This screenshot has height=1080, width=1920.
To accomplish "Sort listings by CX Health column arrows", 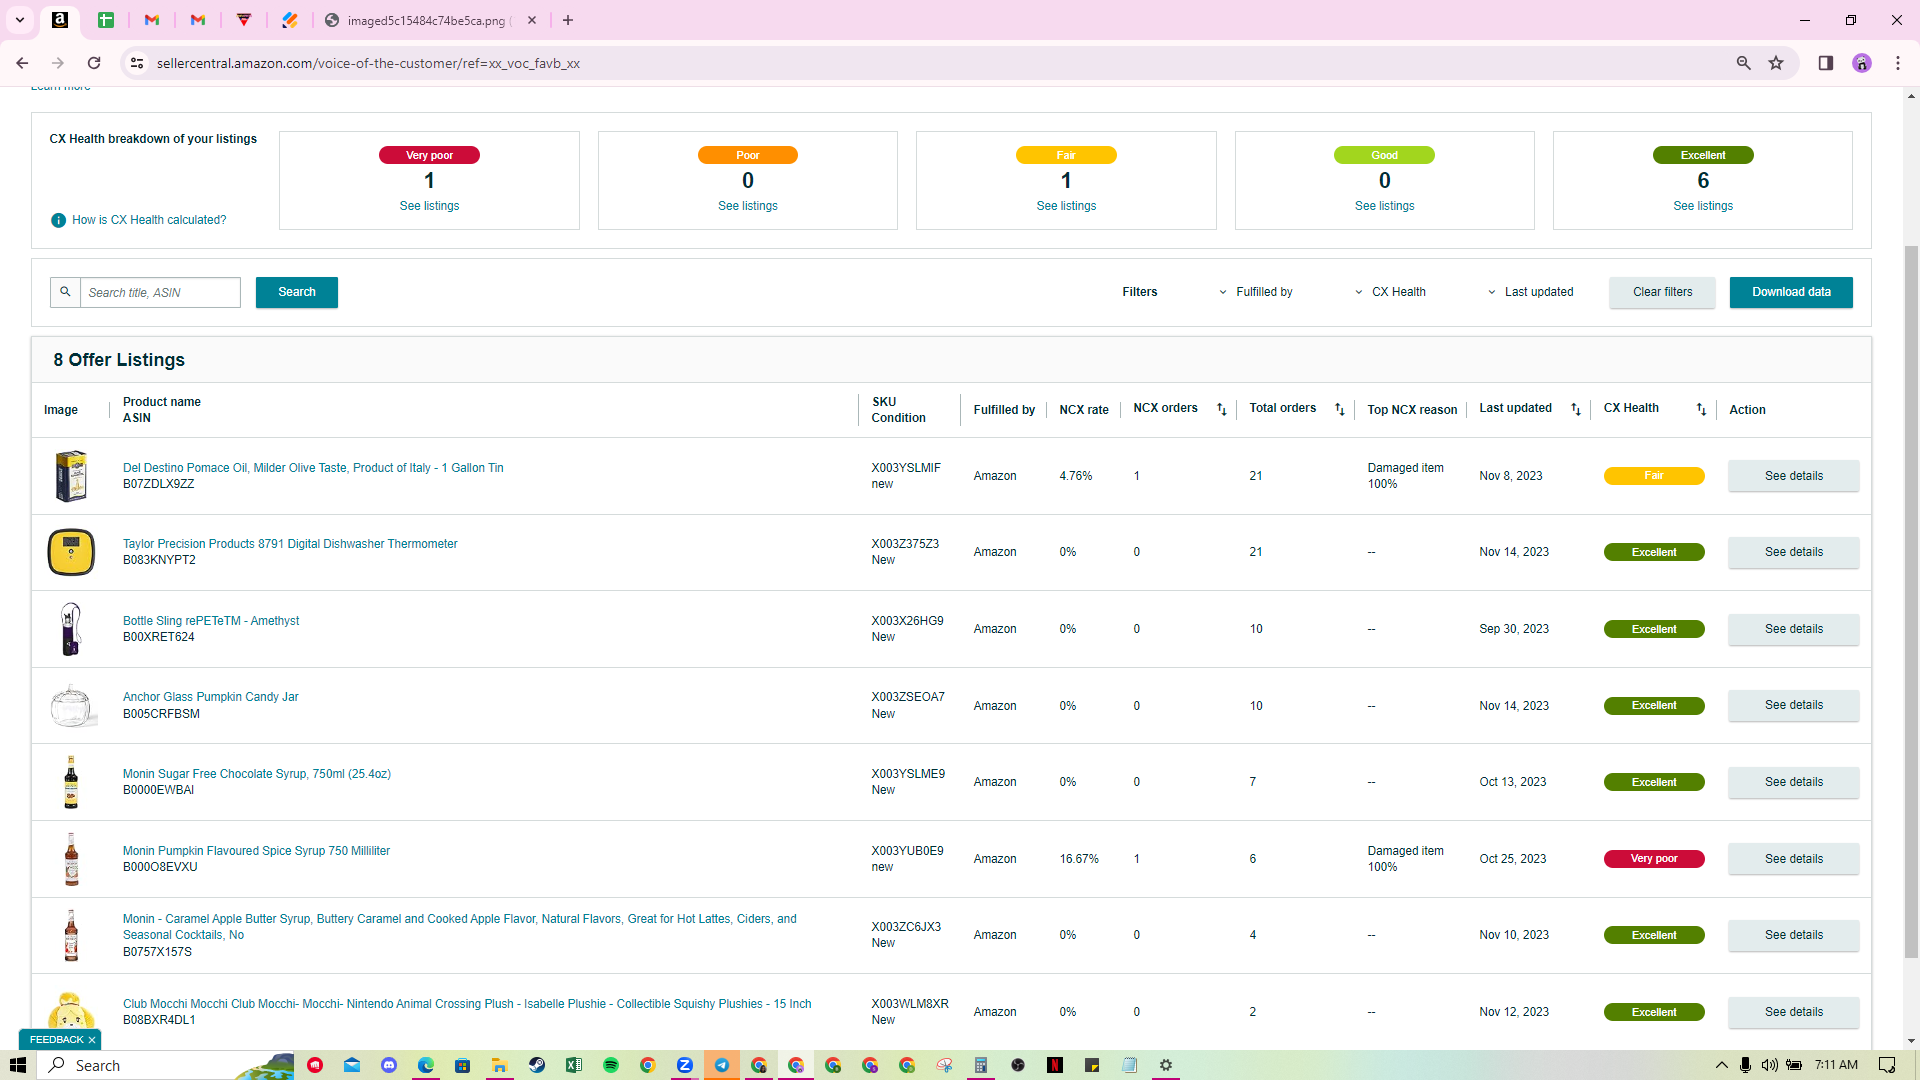I will pos(1701,409).
